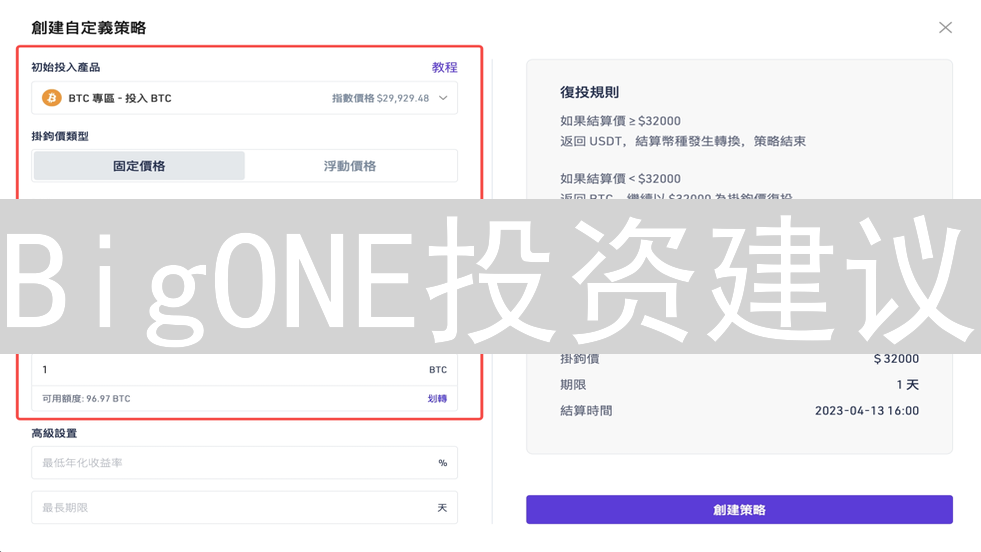Click the 划轉 transfer link
The width and height of the screenshot is (981, 552).
tap(437, 399)
